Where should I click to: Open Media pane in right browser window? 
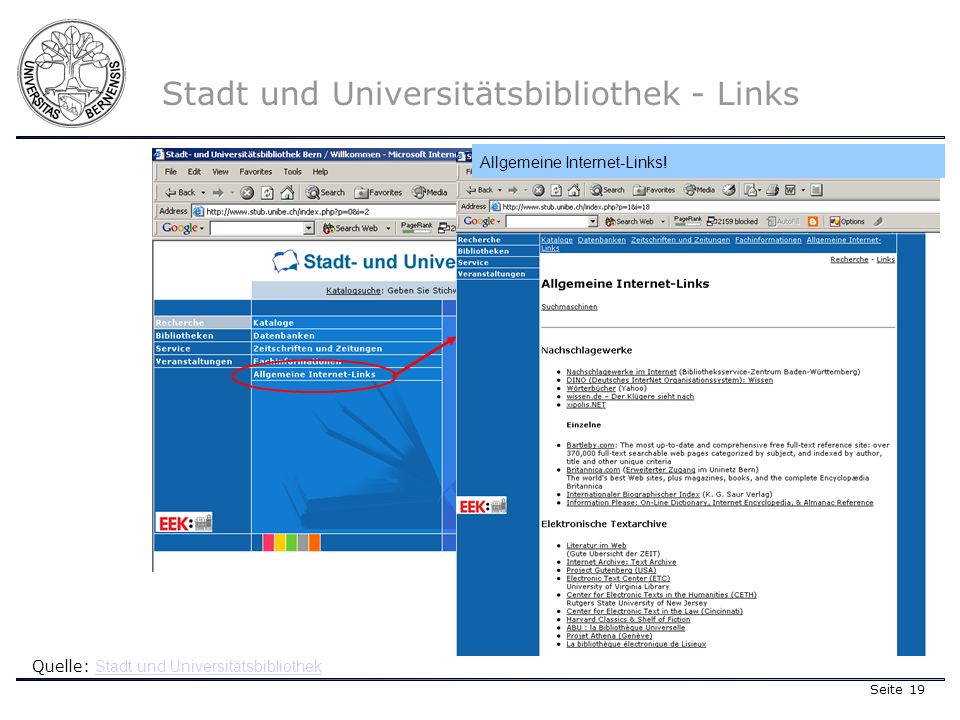(699, 190)
